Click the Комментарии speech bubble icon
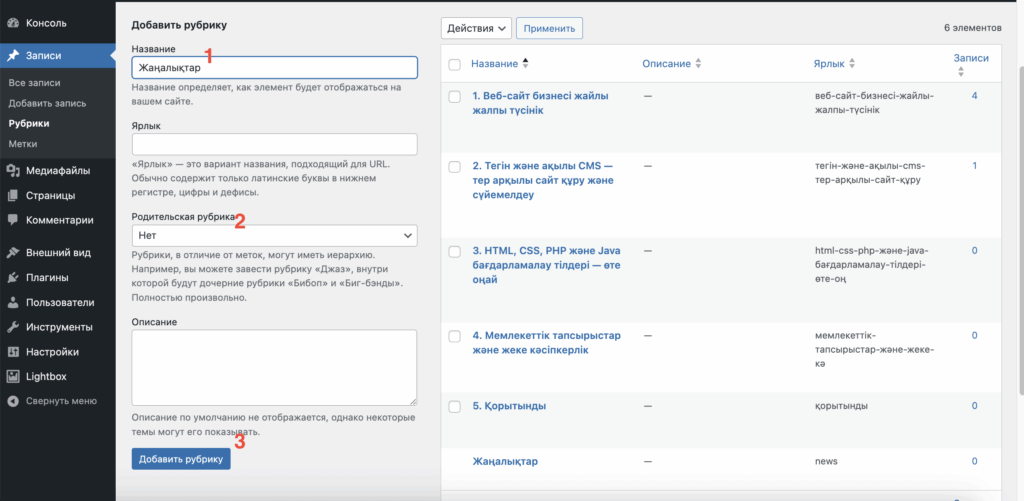1024x501 pixels. pyautogui.click(x=13, y=220)
